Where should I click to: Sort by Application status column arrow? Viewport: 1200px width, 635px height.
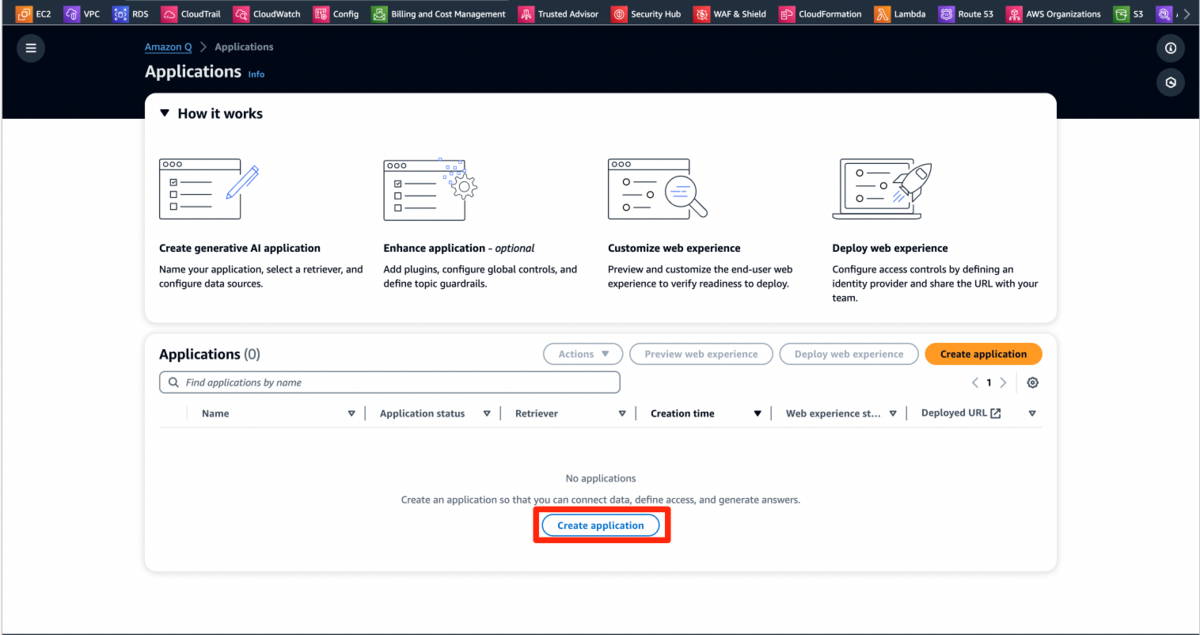click(x=487, y=414)
